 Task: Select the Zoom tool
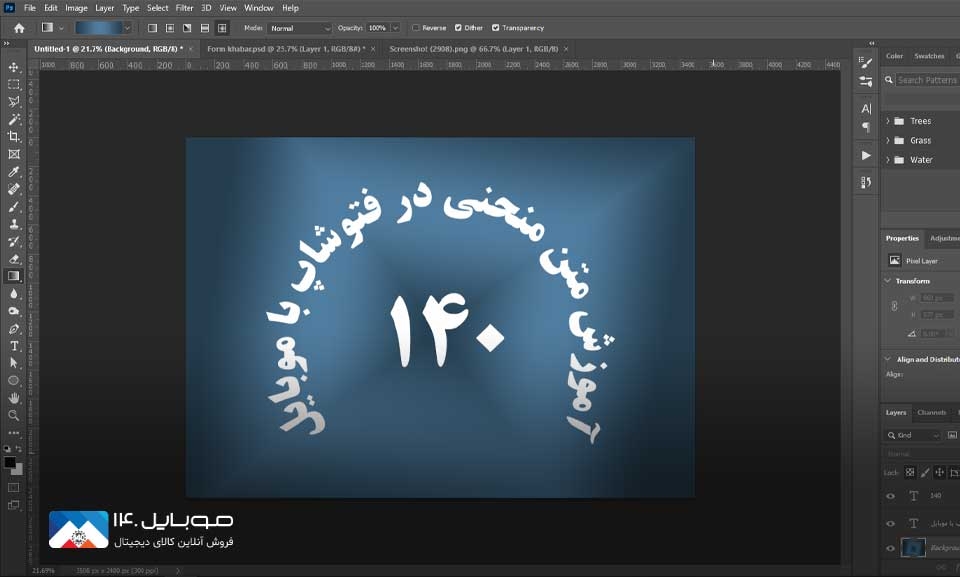(13, 415)
